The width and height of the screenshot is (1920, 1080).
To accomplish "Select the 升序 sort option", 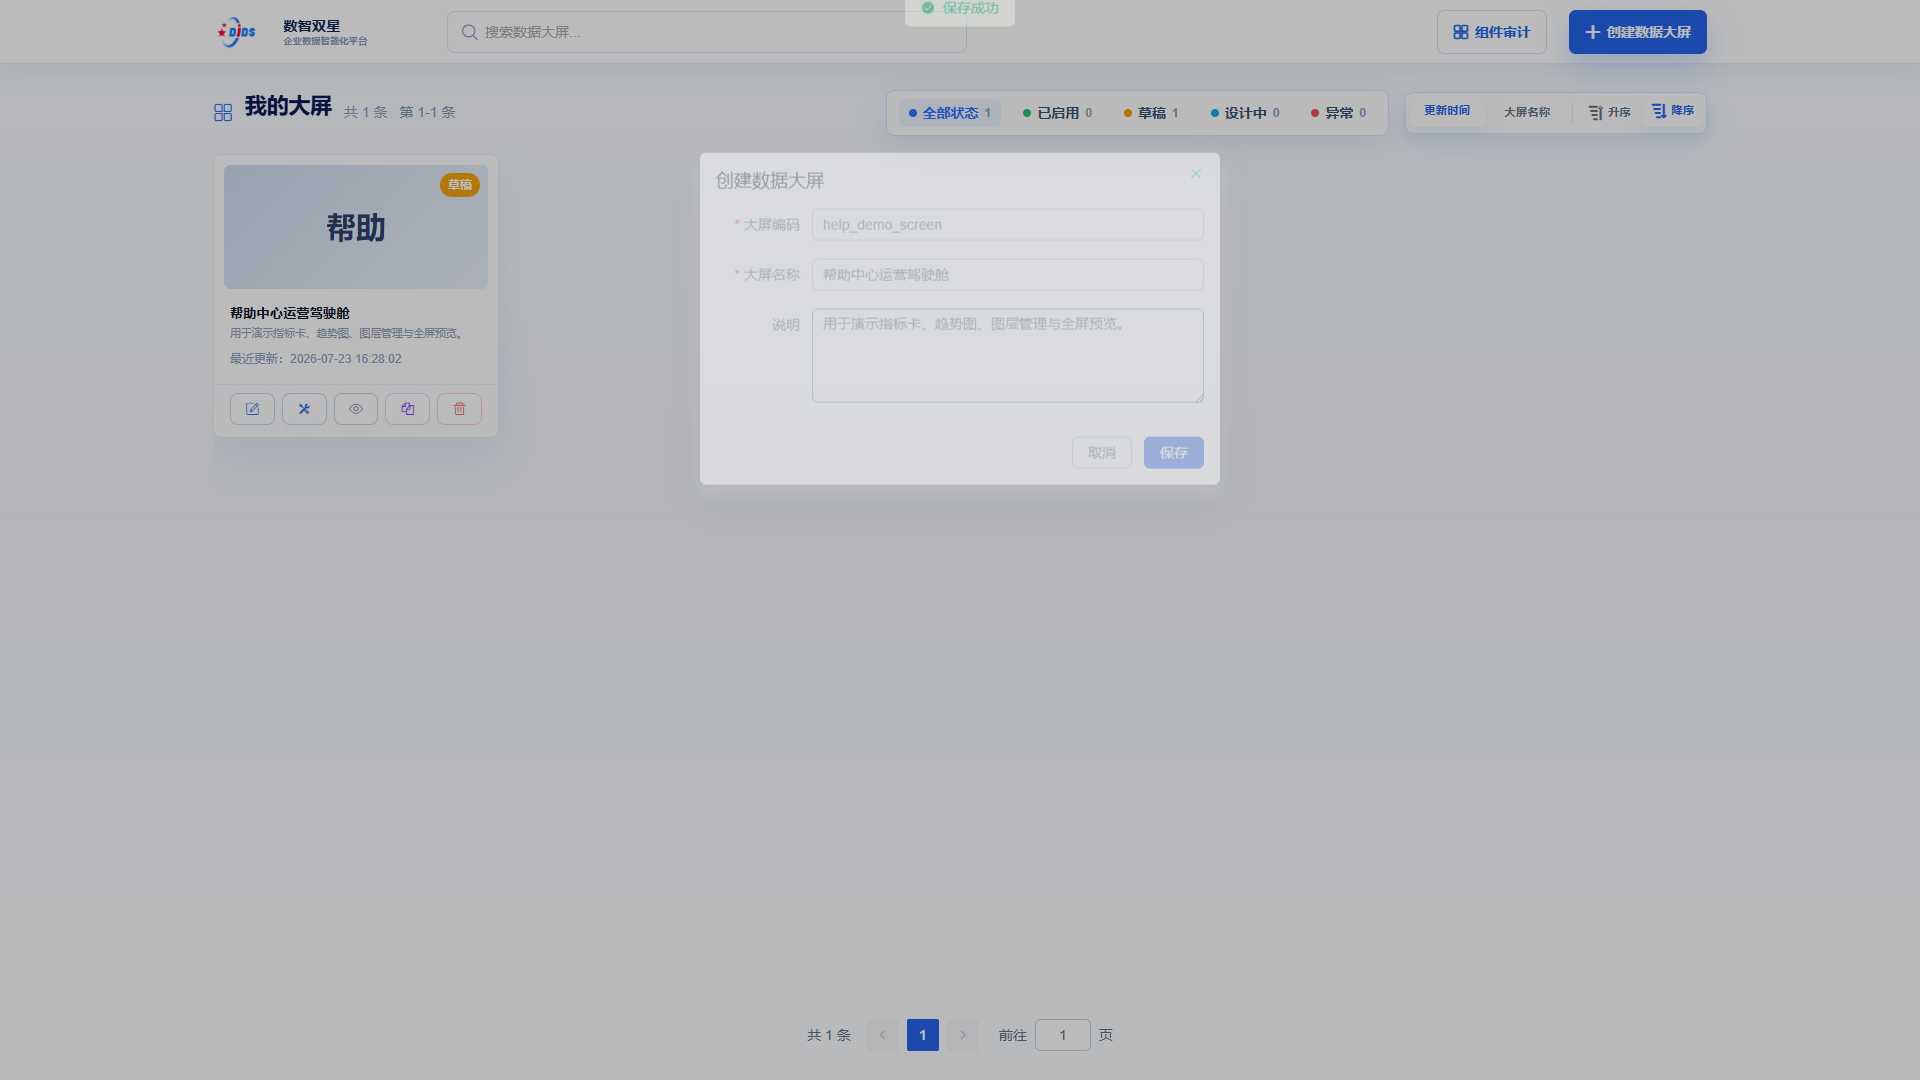I will pyautogui.click(x=1610, y=113).
